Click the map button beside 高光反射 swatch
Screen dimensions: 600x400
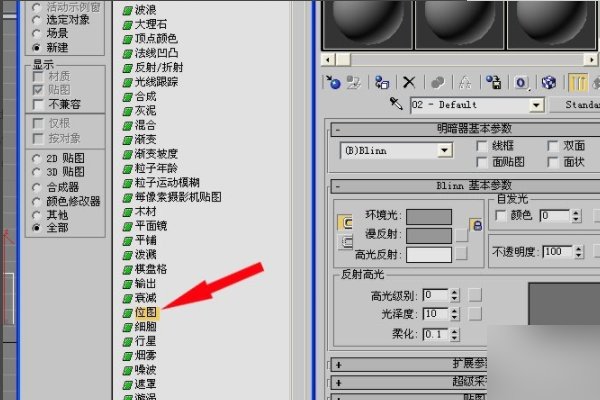coord(461,253)
